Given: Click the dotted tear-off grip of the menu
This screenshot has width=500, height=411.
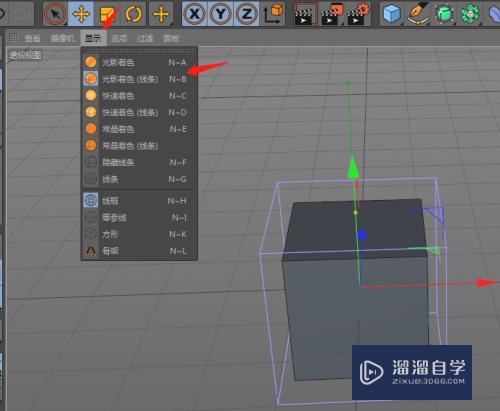Looking at the screenshot, I should click(139, 50).
